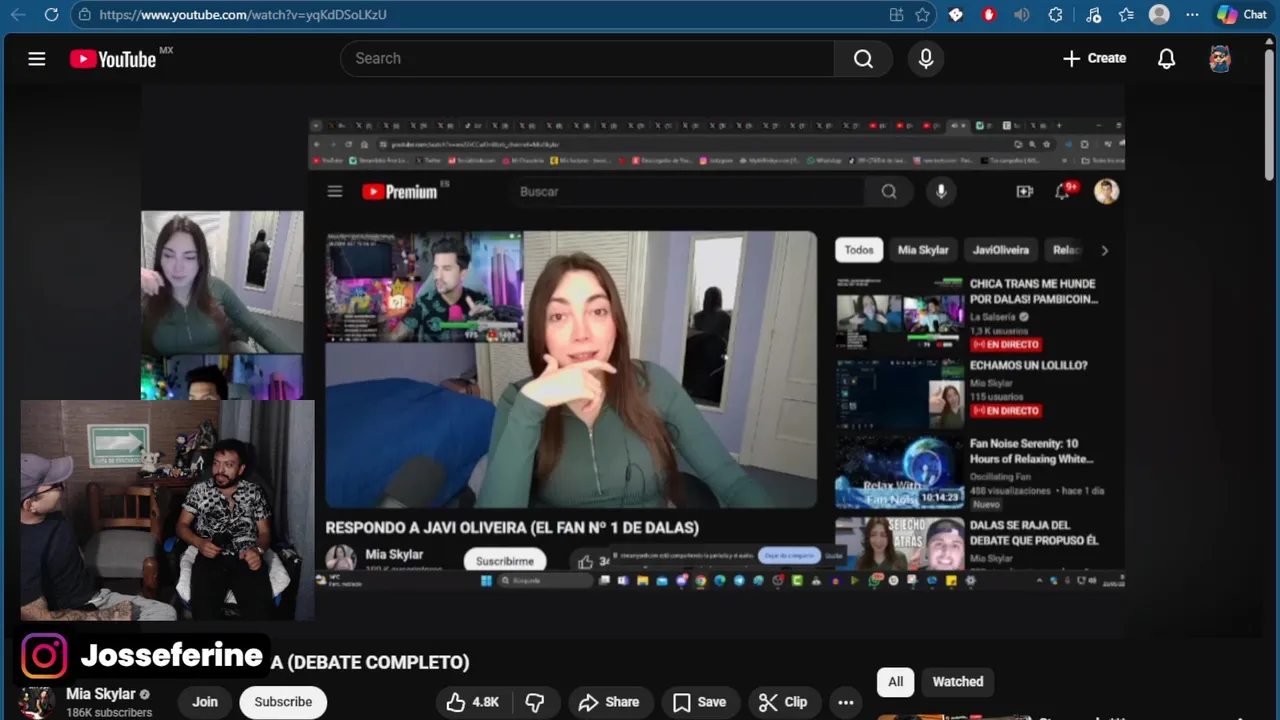
Task: Open the Extensions puzzle-piece menu
Action: point(1056,15)
